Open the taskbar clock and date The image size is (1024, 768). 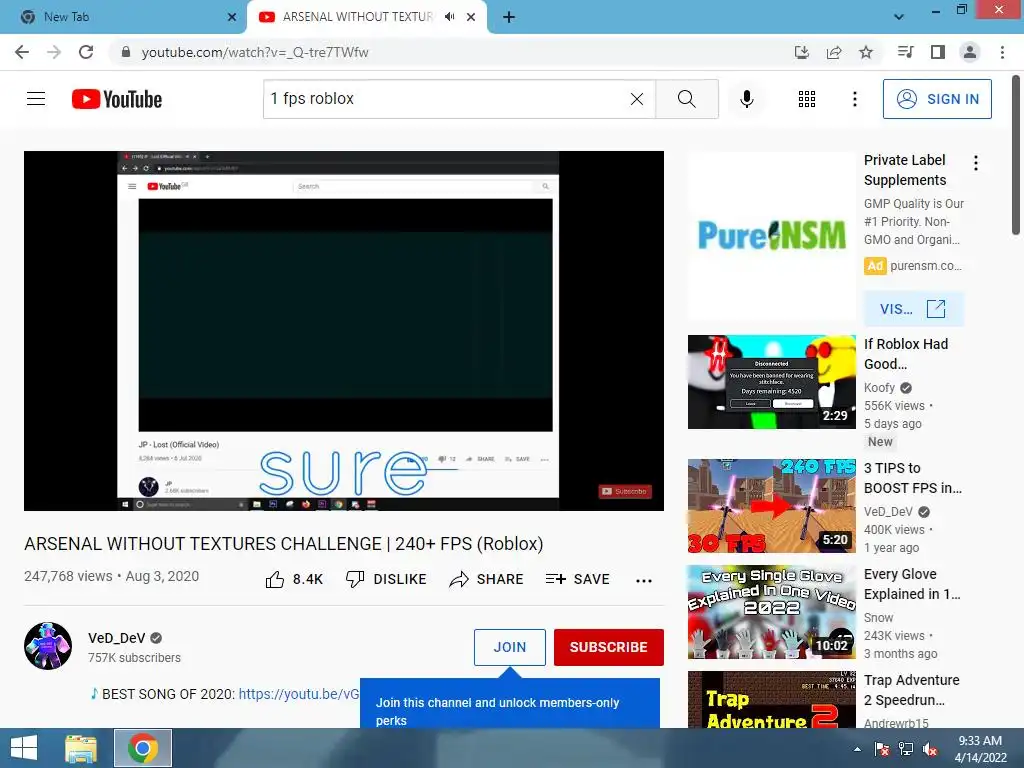[x=980, y=748]
